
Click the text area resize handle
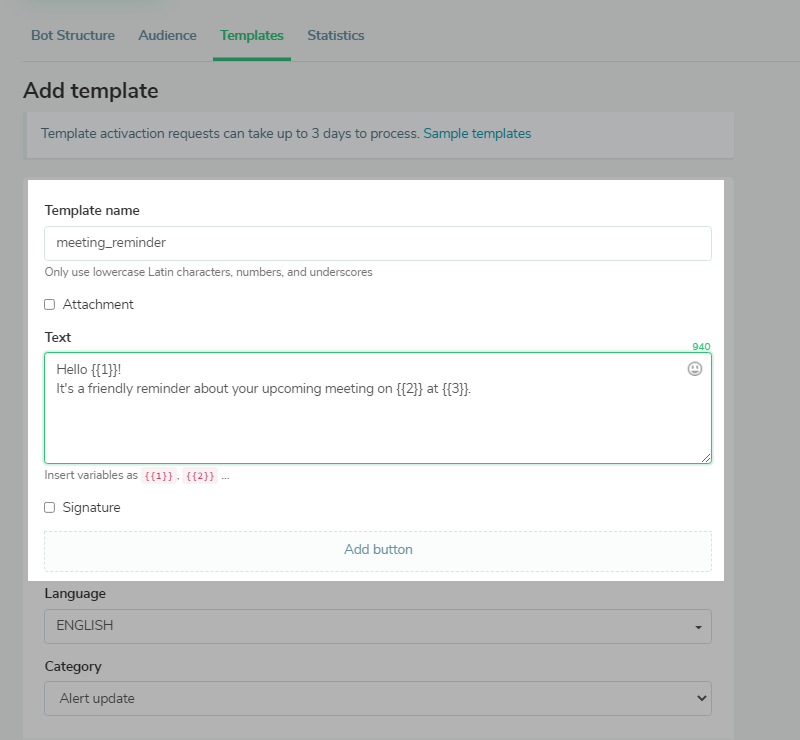706,458
